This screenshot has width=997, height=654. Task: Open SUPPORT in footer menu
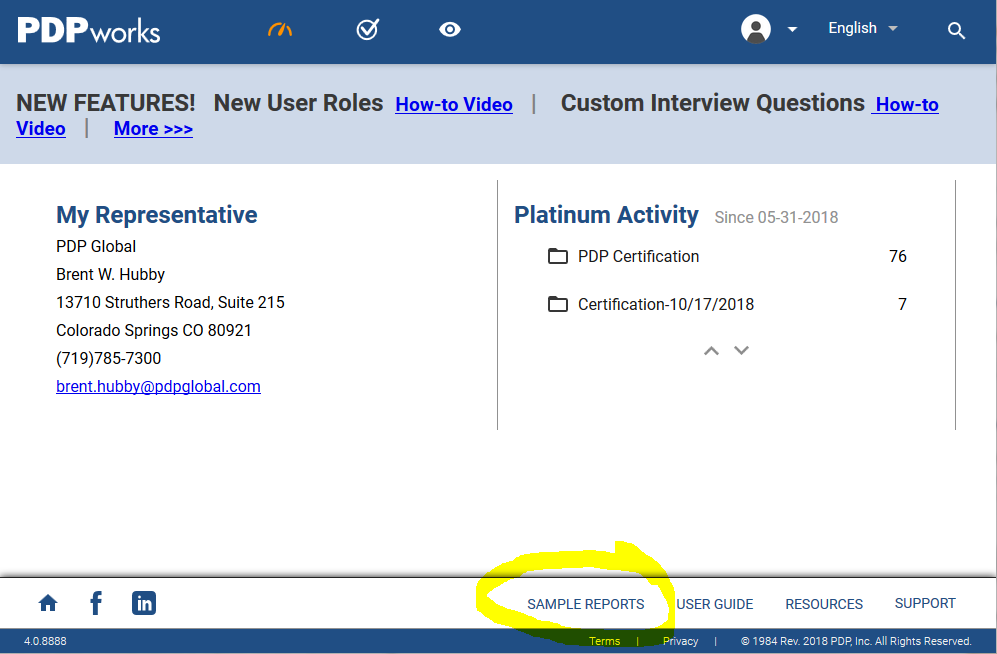925,603
